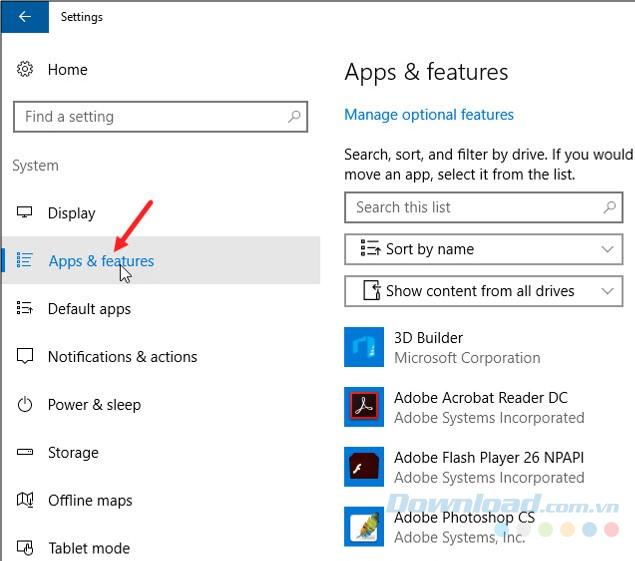Click the Home gear icon

(x=25, y=69)
